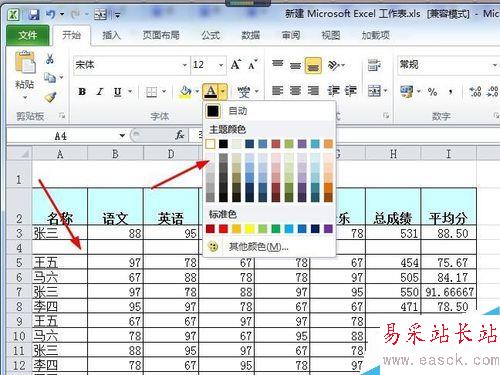This screenshot has width=500, height=375.
Task: Click the Merge and Center icon
Action: pyautogui.click(x=374, y=91)
